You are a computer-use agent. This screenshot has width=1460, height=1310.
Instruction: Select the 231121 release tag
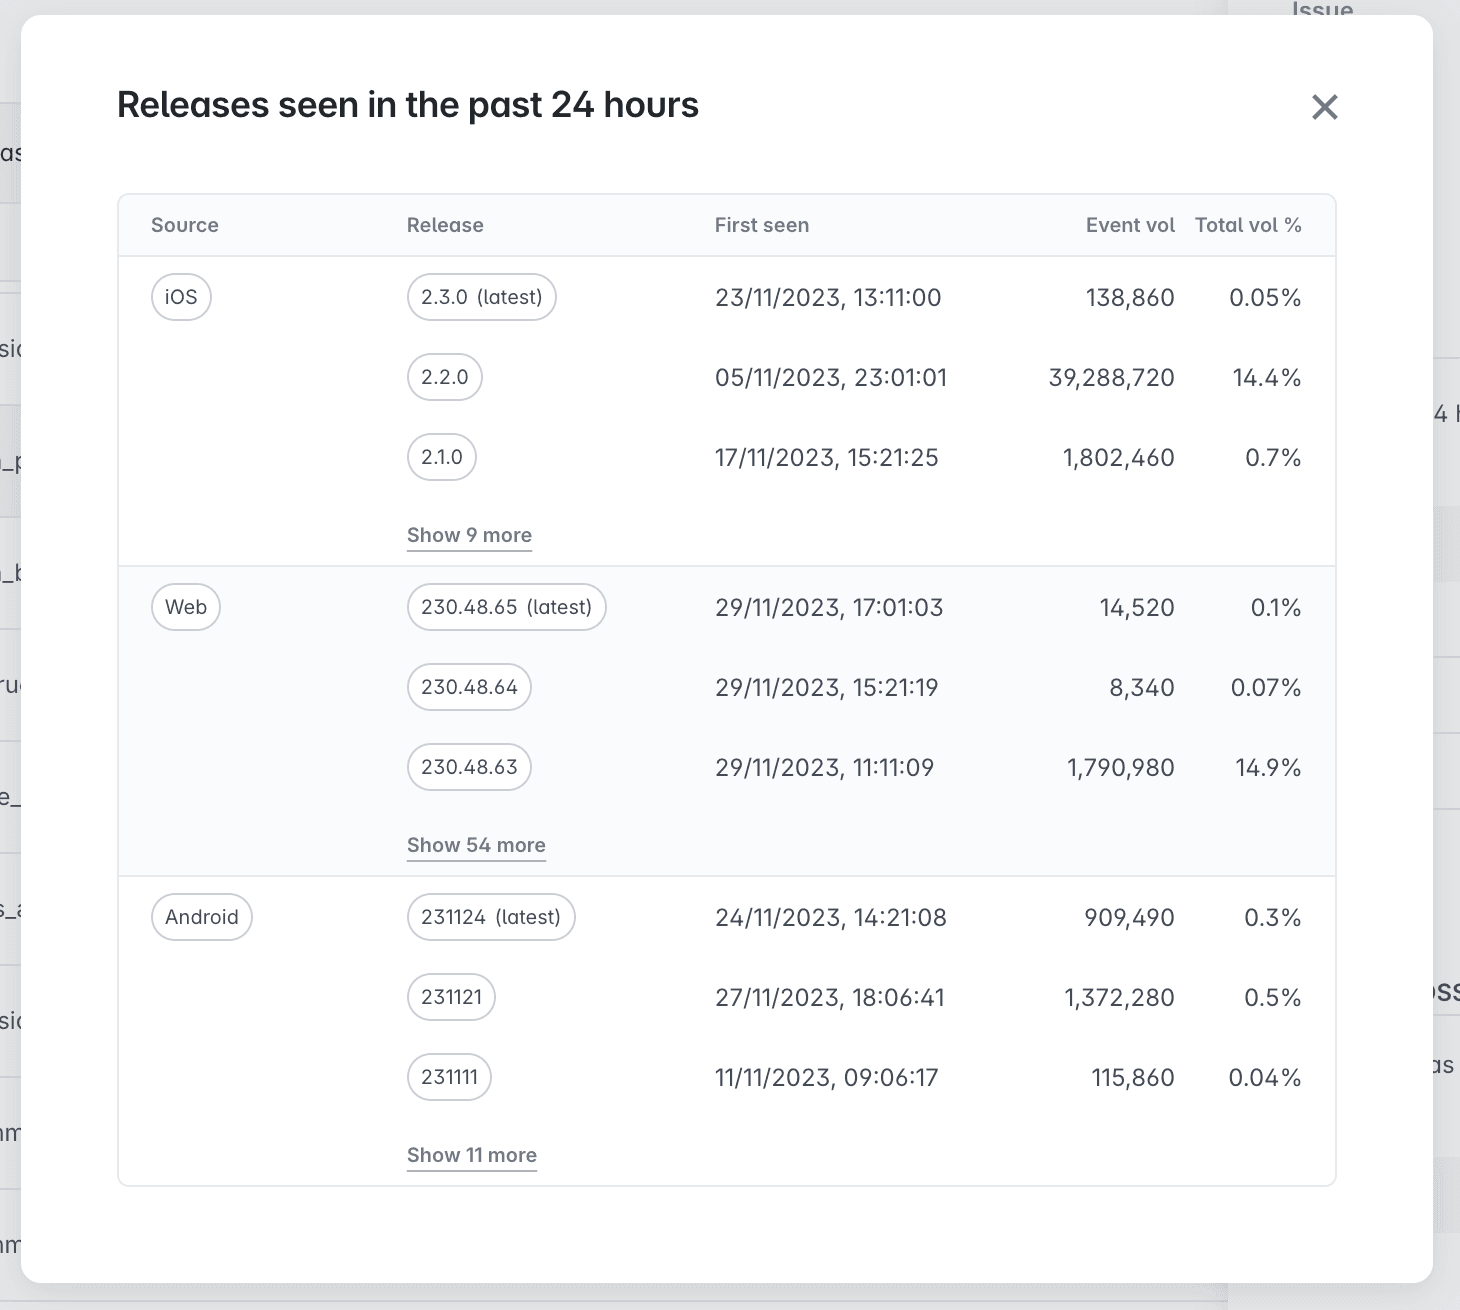[451, 997]
